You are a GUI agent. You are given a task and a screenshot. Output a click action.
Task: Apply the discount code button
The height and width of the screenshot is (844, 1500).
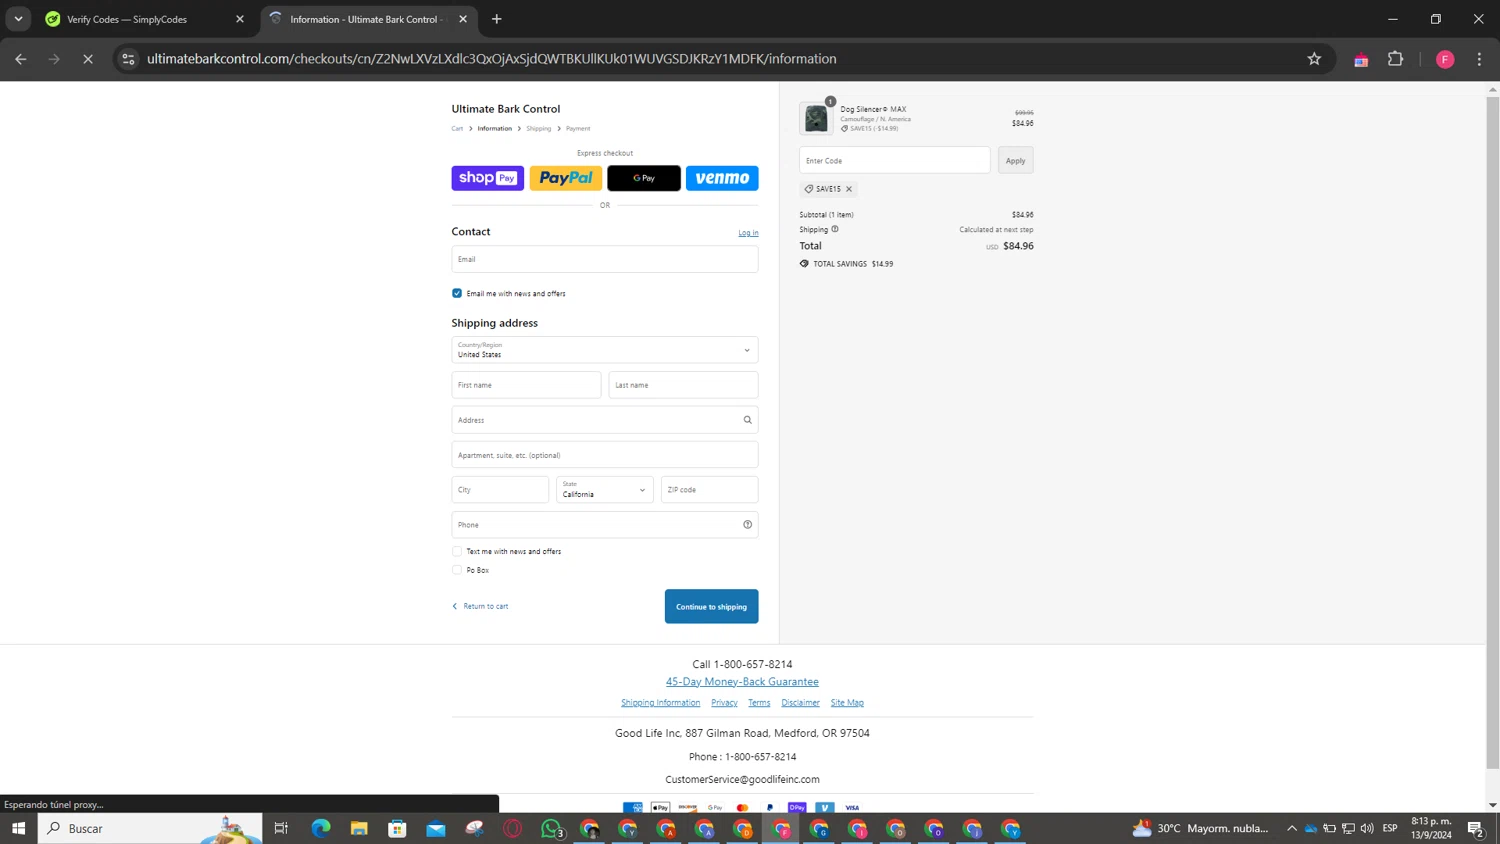tap(1015, 160)
